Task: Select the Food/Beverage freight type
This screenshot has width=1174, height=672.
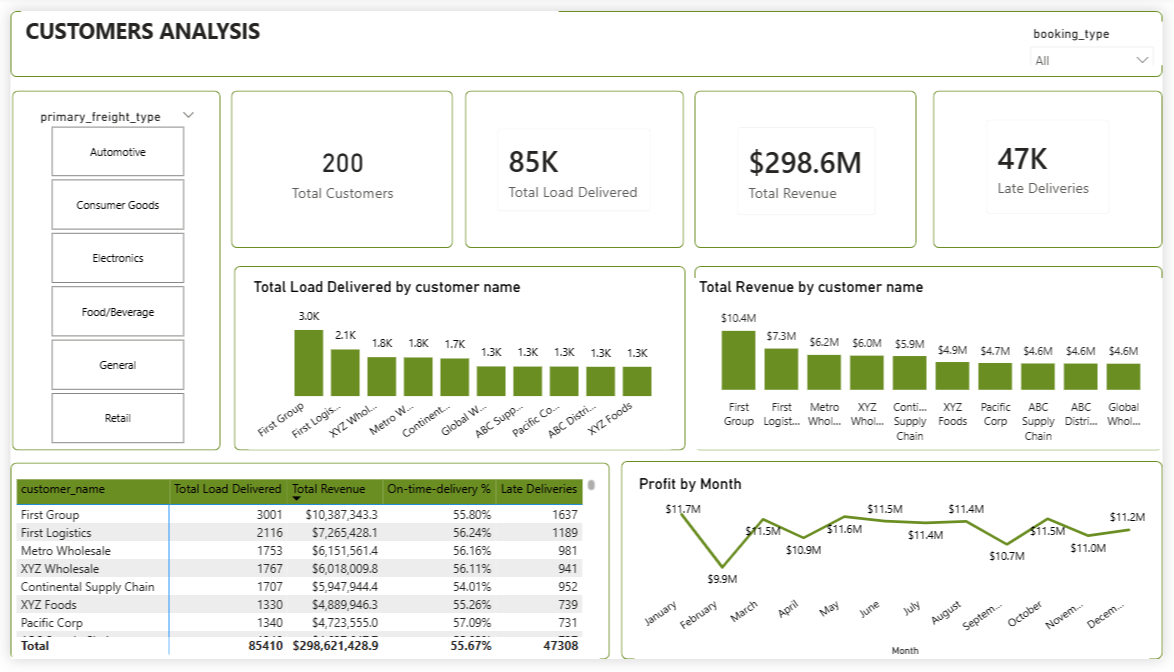Action: click(118, 312)
